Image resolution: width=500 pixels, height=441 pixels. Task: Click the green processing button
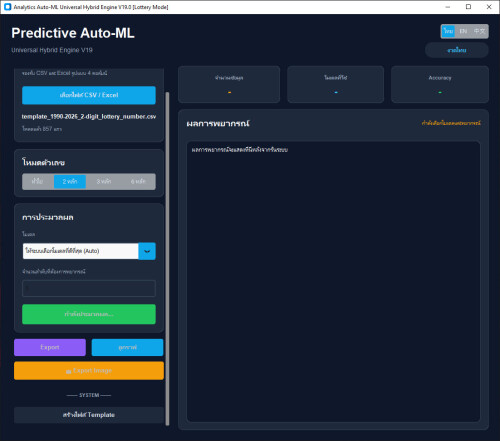tap(89, 314)
